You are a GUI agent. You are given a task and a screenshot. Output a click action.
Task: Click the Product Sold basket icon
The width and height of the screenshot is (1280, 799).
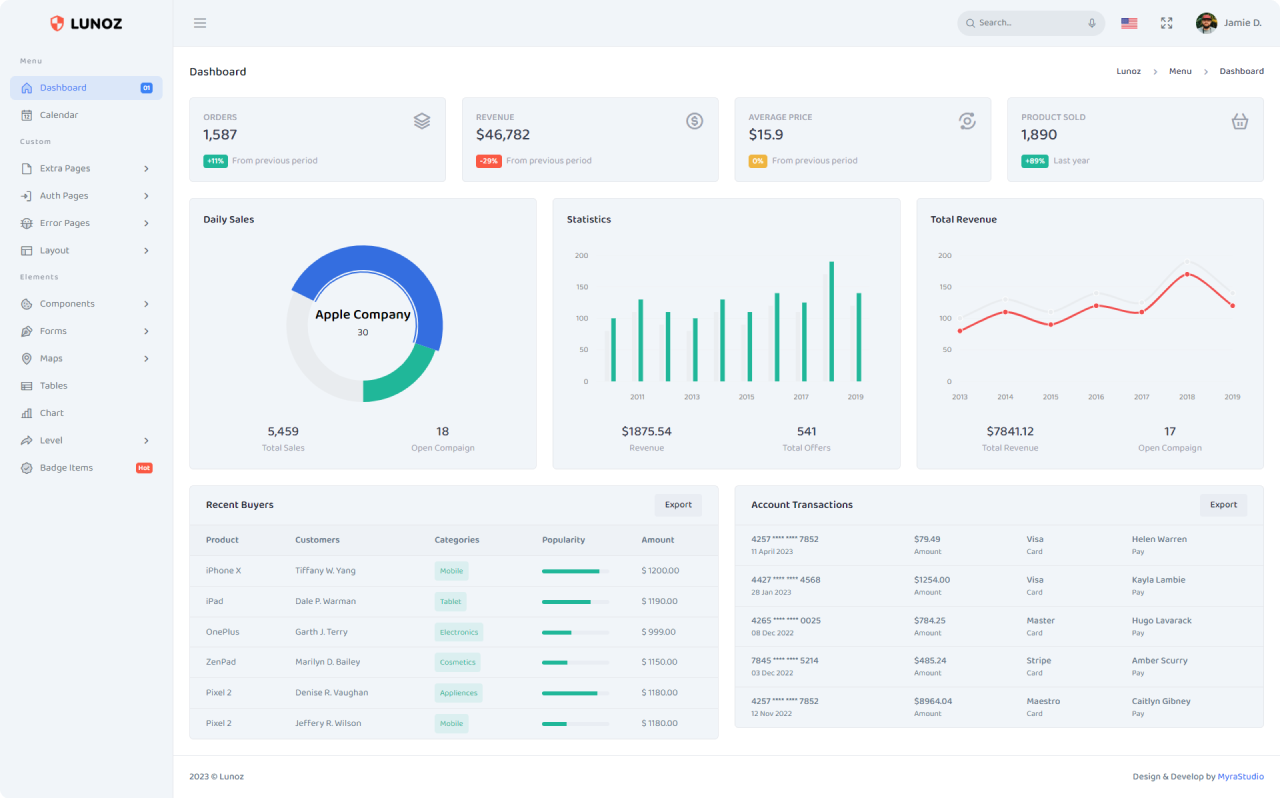tap(1240, 121)
